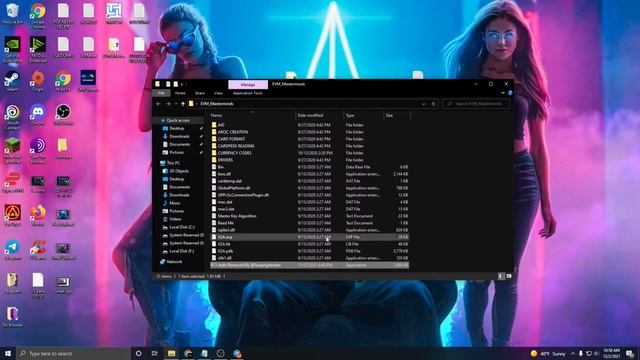
Task: Select the CARD FORMAT folder
Action: tap(231, 139)
